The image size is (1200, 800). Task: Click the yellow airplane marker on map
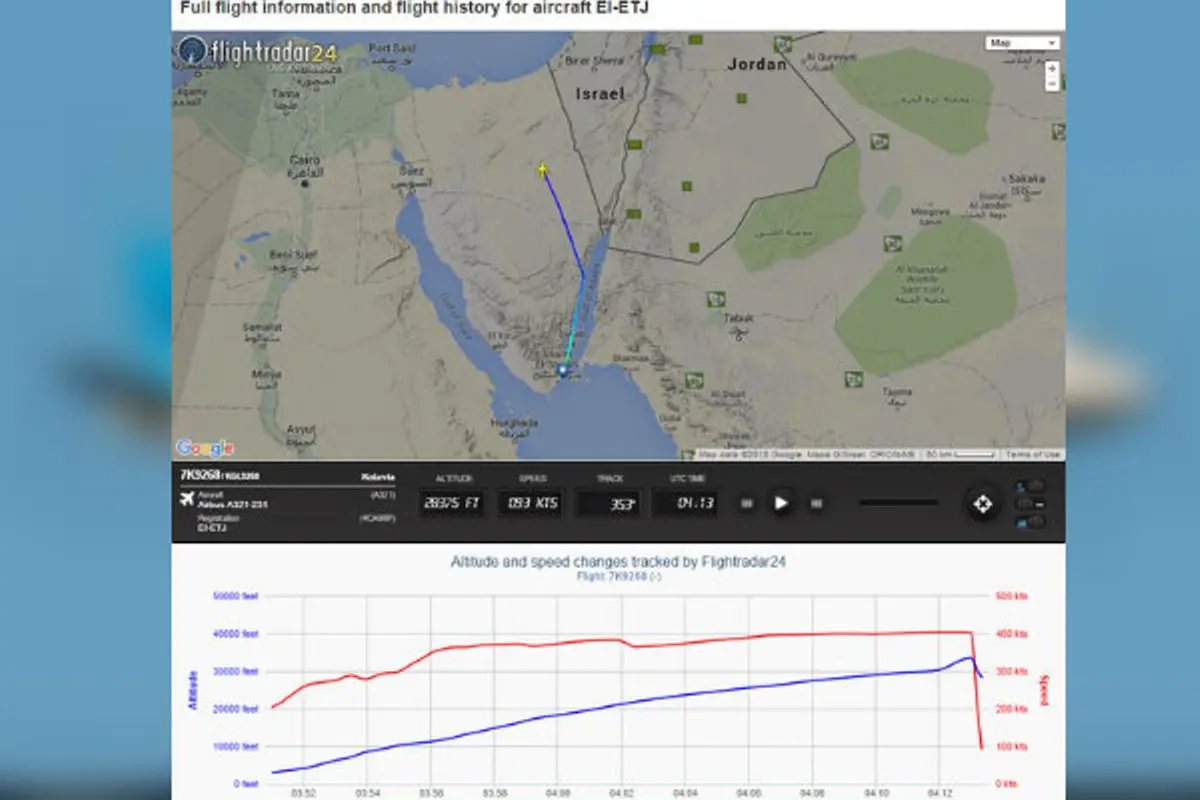(x=542, y=169)
